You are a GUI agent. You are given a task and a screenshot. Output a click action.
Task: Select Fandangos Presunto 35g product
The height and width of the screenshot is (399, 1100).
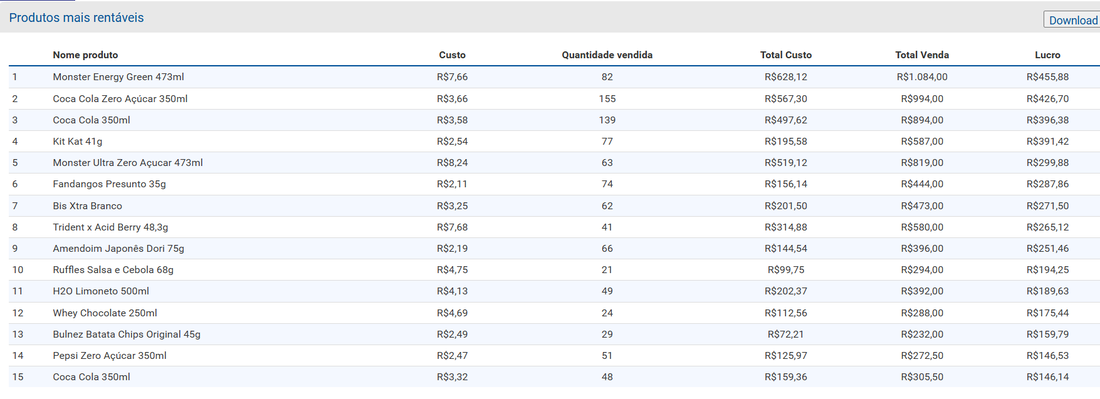pos(109,184)
